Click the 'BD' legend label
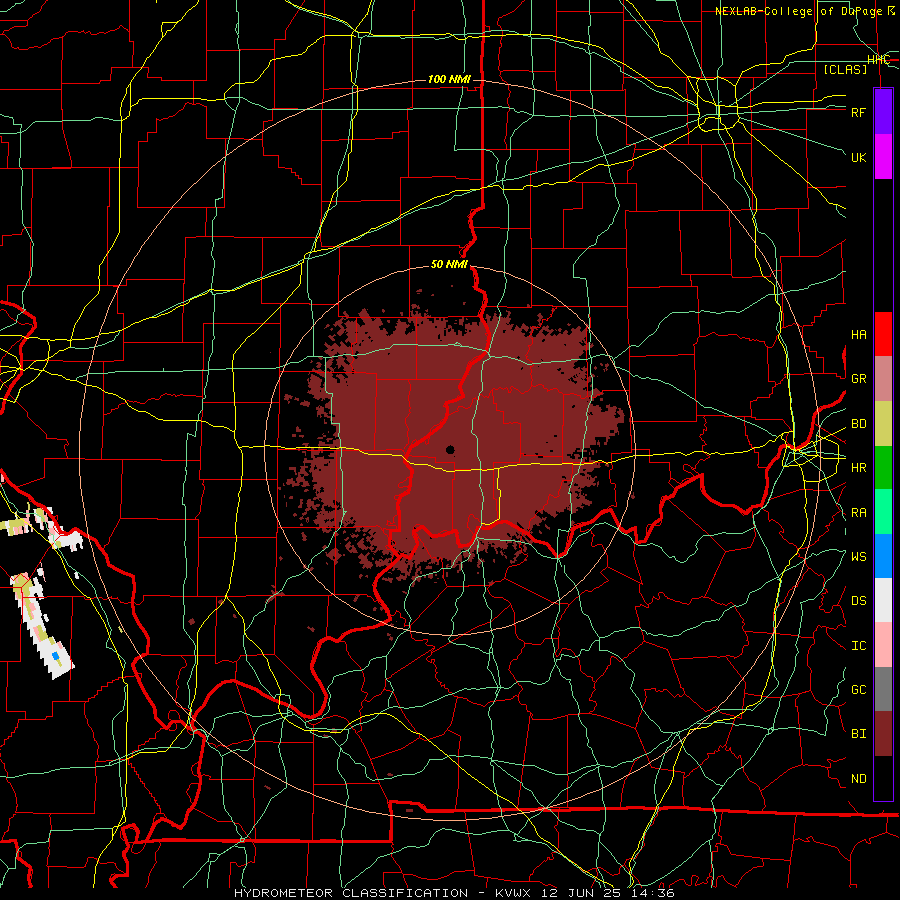 pos(858,424)
